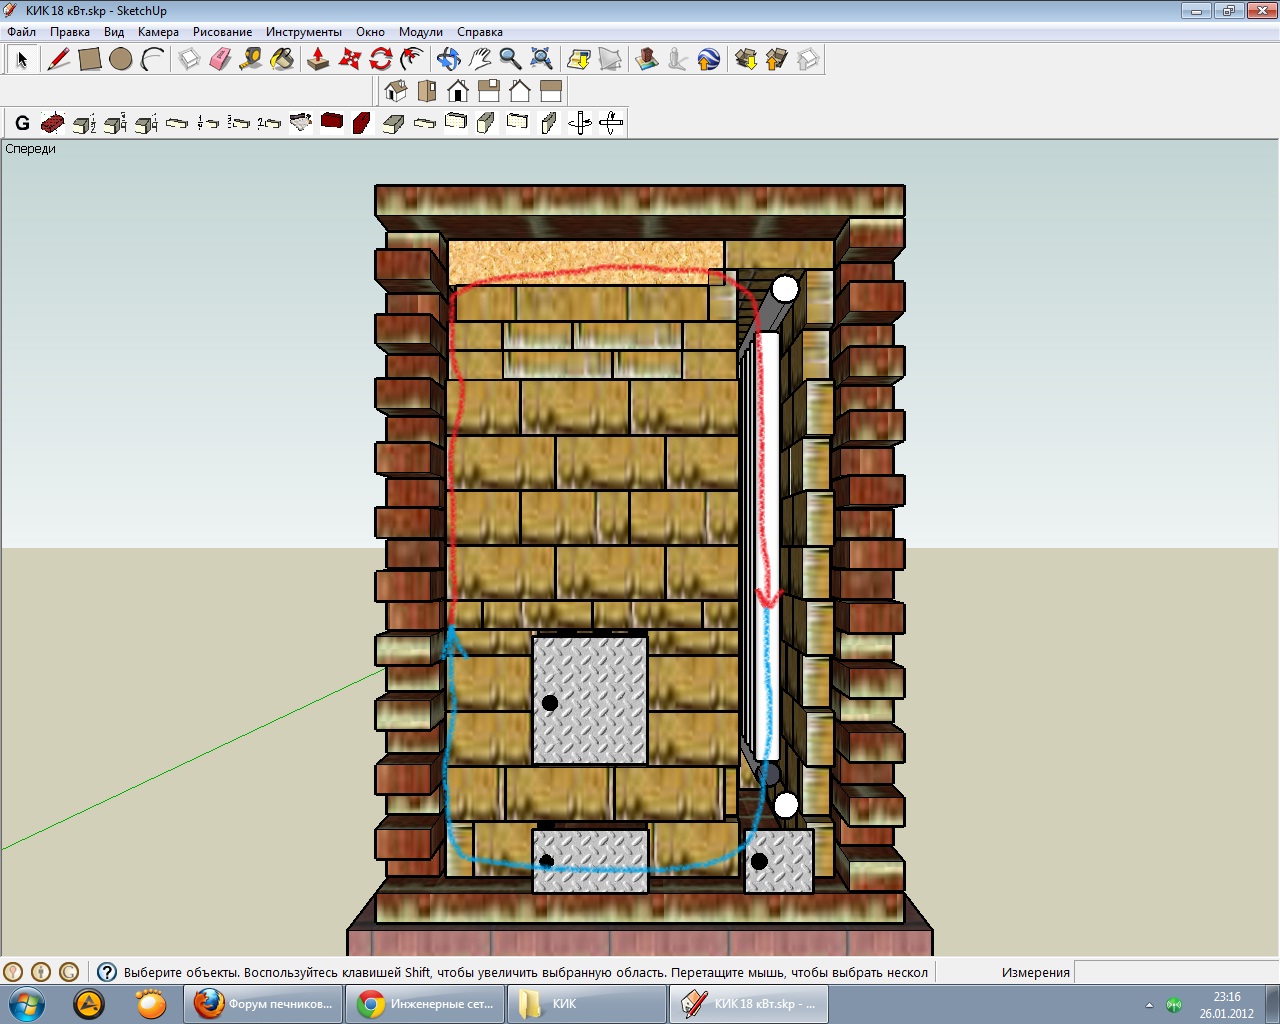Pick the Tape Measure tool
1280x1024 pixels.
click(251, 60)
